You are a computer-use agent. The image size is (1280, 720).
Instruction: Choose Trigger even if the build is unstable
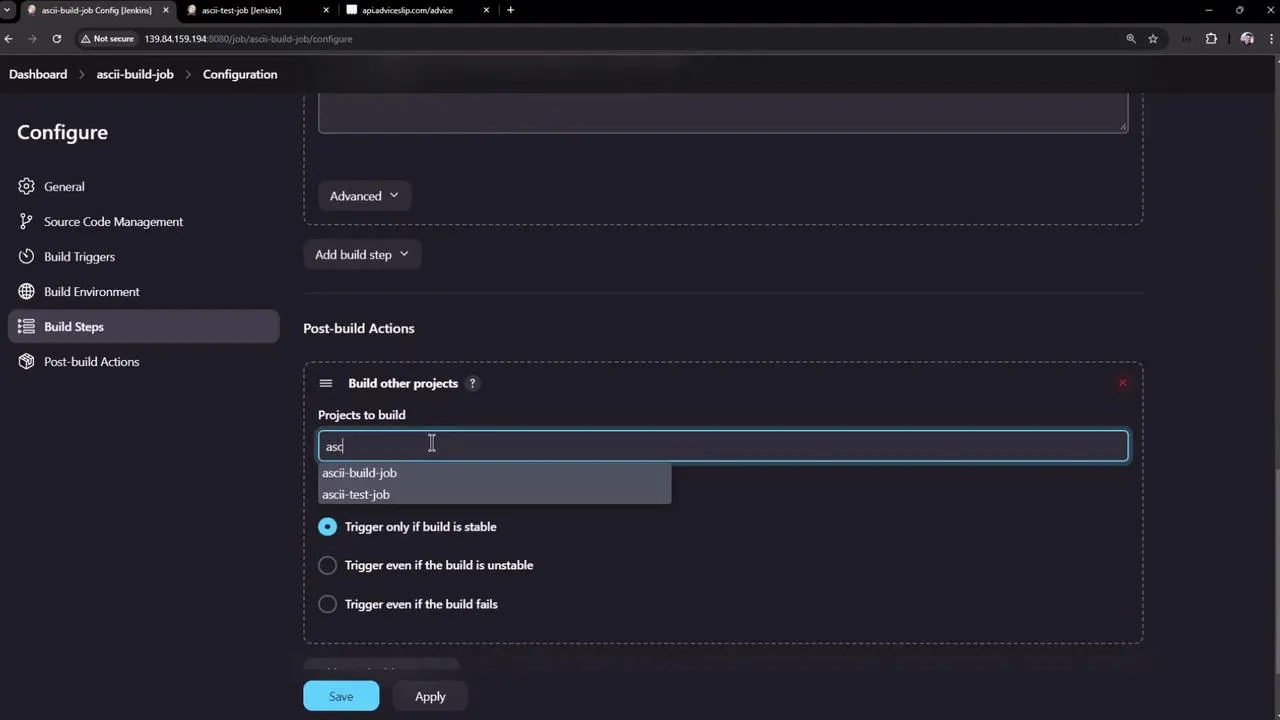click(x=327, y=565)
